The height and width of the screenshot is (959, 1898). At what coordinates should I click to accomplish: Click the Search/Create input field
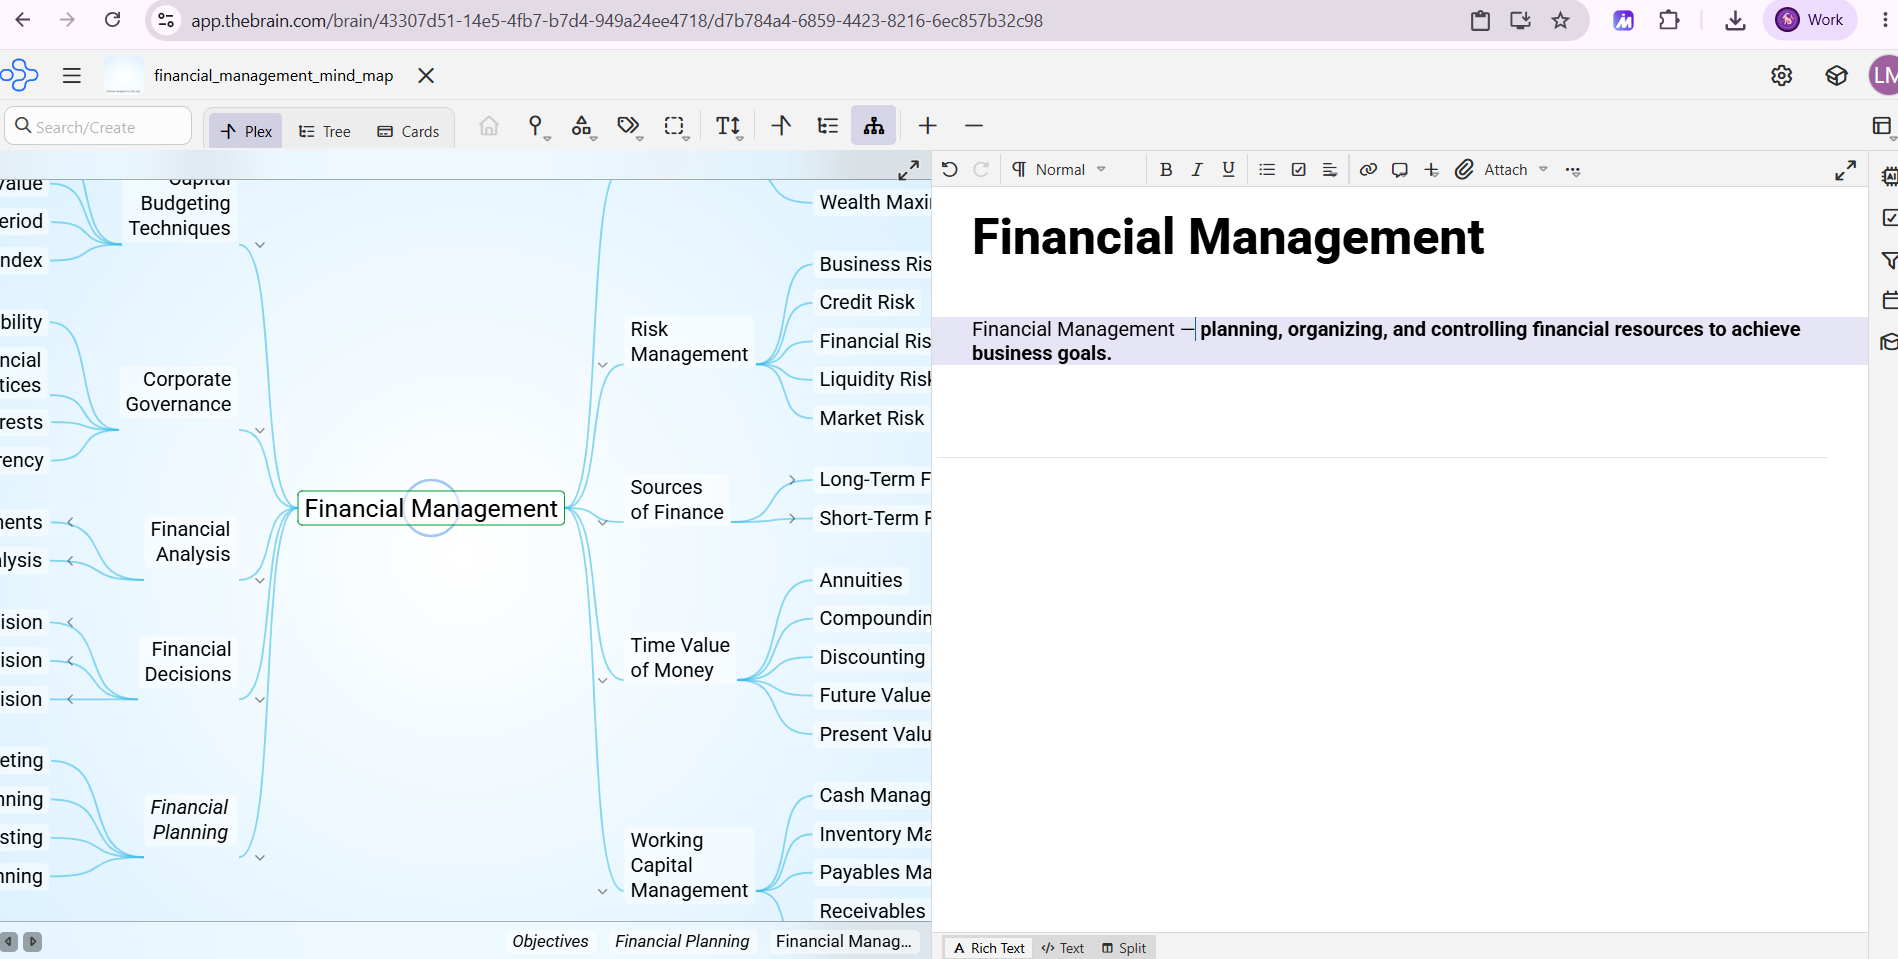[x=98, y=127]
